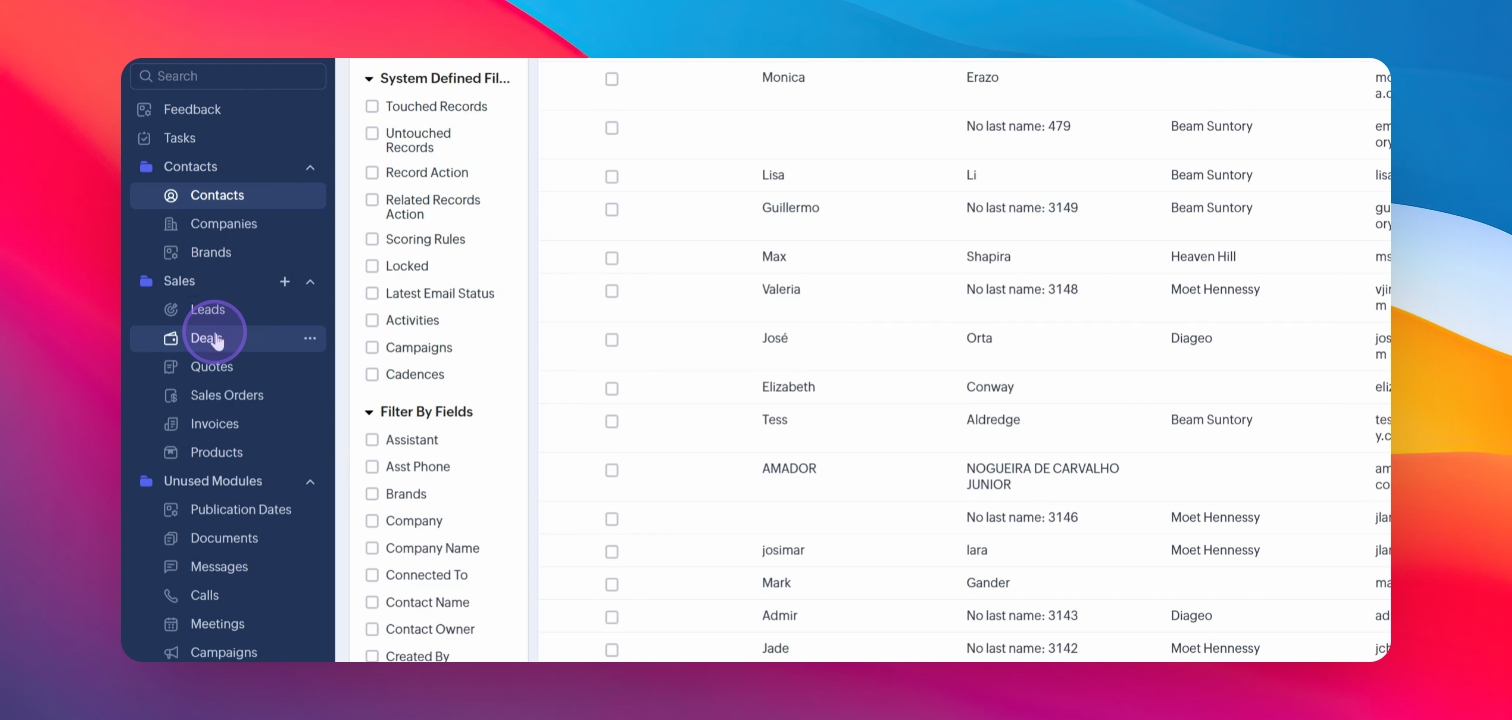
Task: Tick the Latest Email Status filter
Action: click(372, 293)
